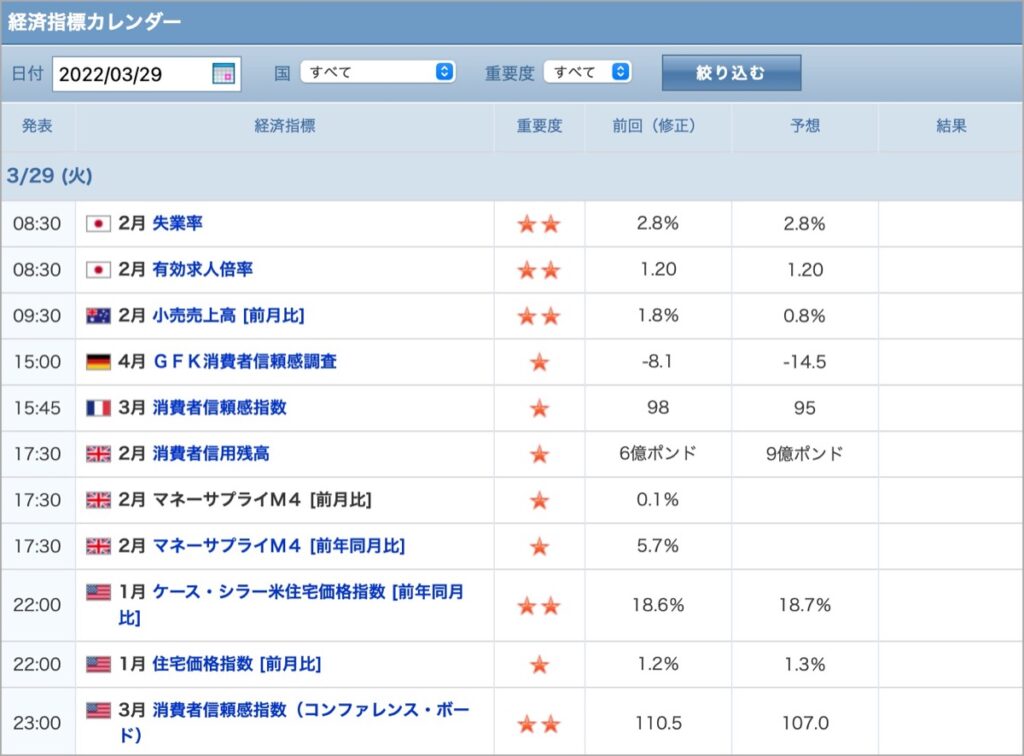Click the single star in the 15:45 row
The width and height of the screenshot is (1024, 756).
click(x=539, y=408)
